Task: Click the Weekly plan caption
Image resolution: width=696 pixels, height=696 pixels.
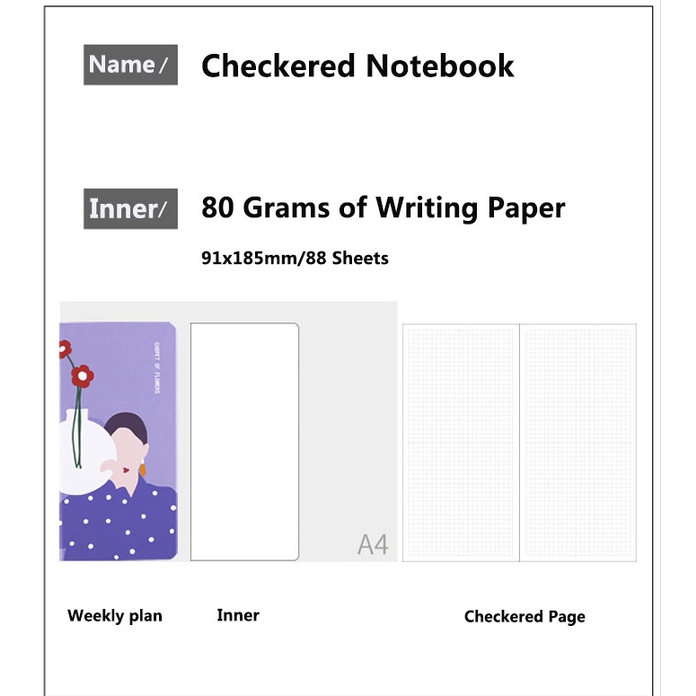Action: pos(115,615)
